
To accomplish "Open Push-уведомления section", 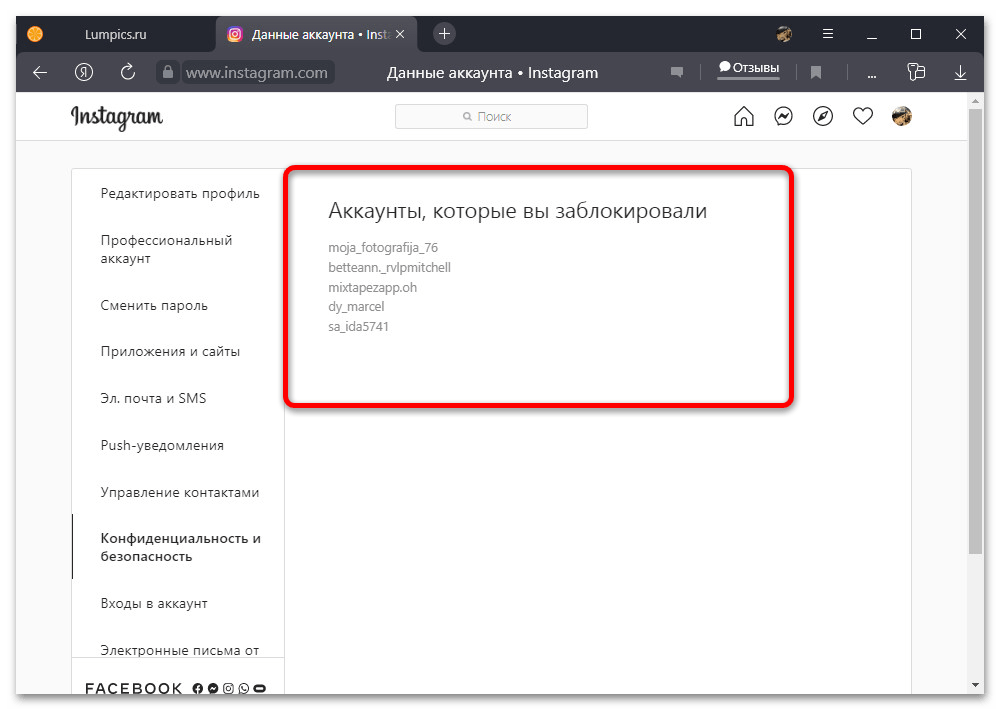I will tap(162, 445).
